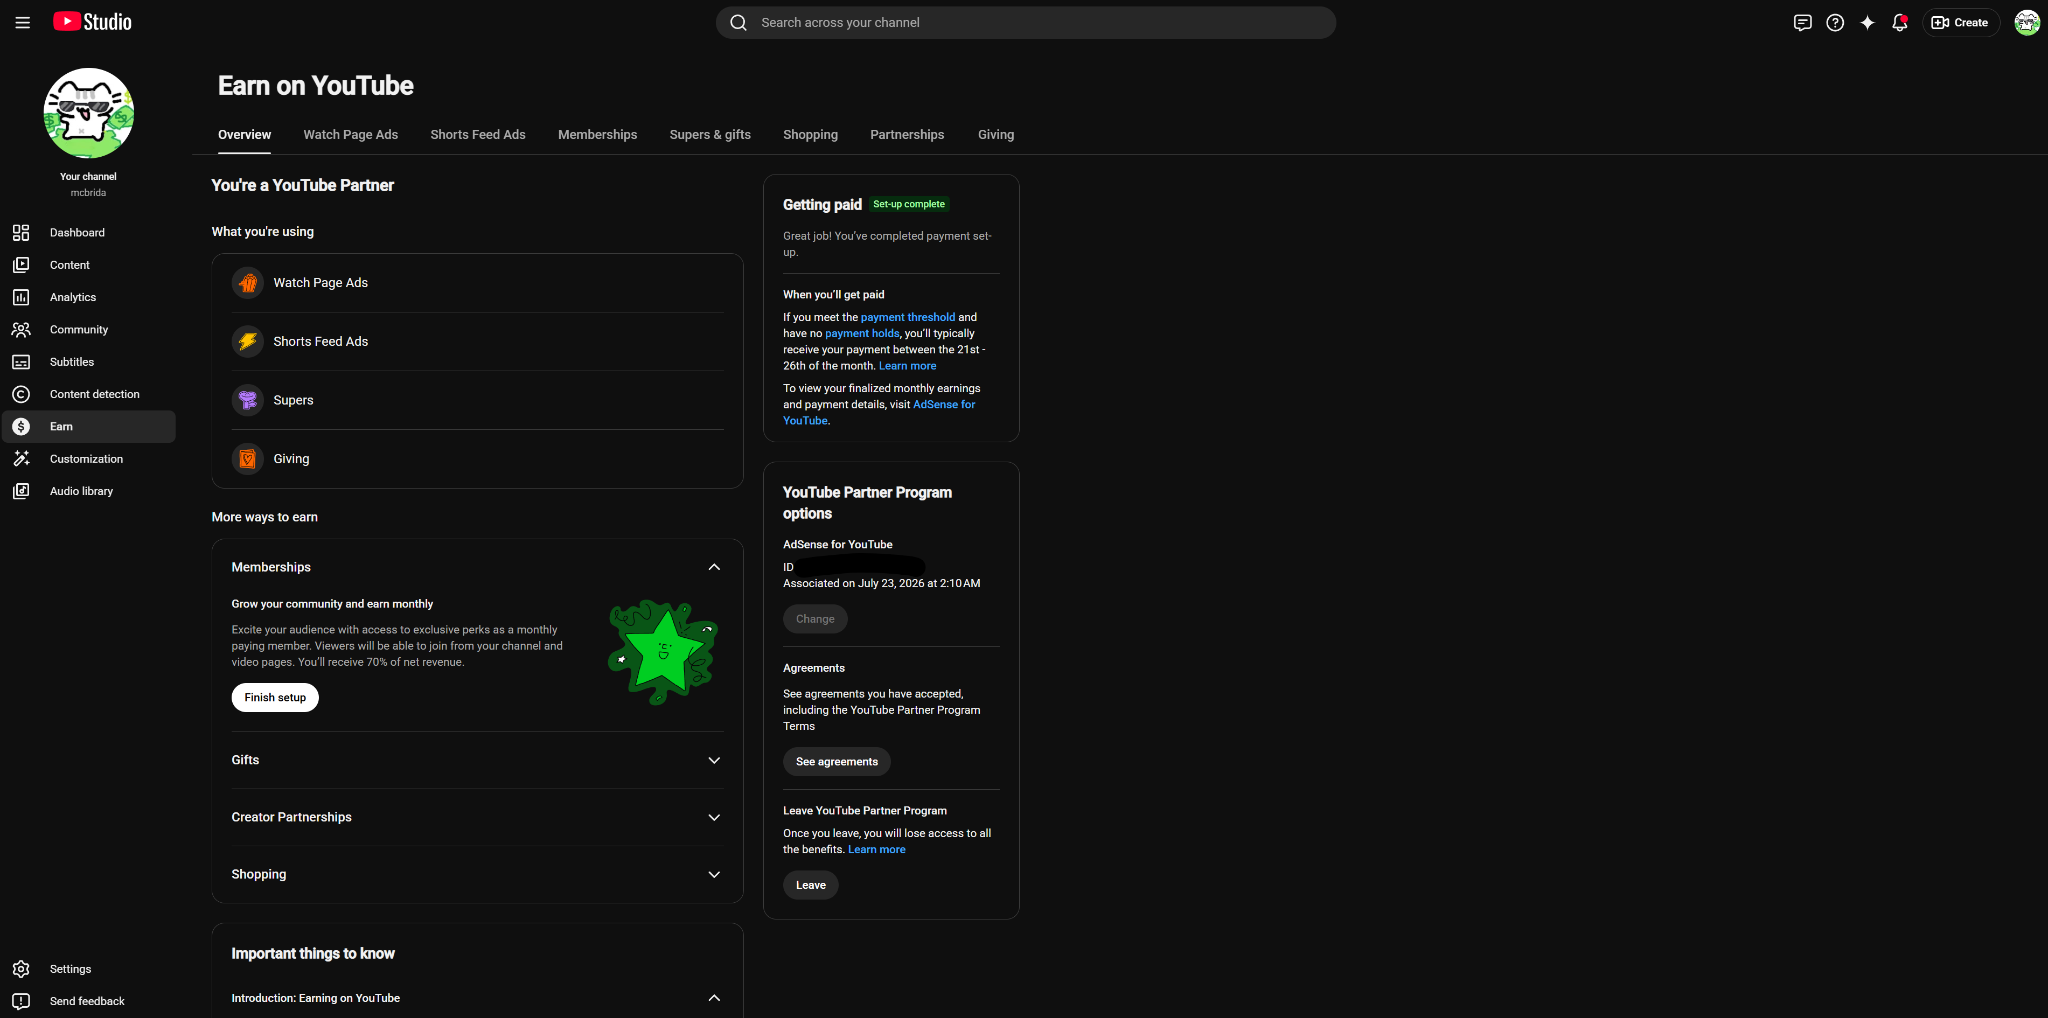This screenshot has height=1018, width=2048.
Task: Open the notifications bell
Action: tap(1900, 22)
